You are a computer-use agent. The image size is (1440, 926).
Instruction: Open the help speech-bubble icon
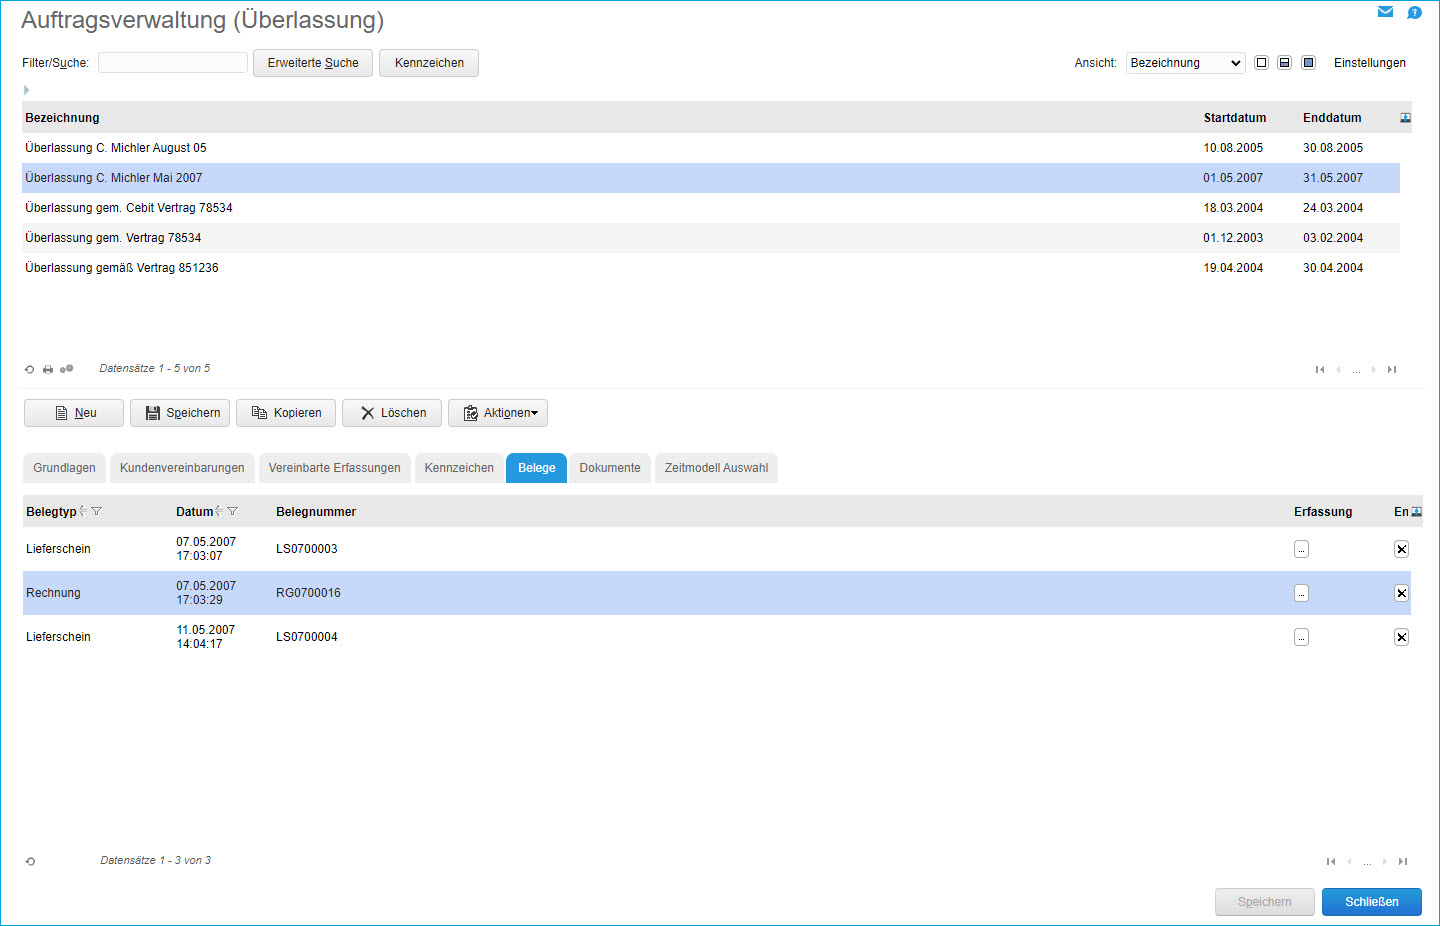(x=1414, y=13)
